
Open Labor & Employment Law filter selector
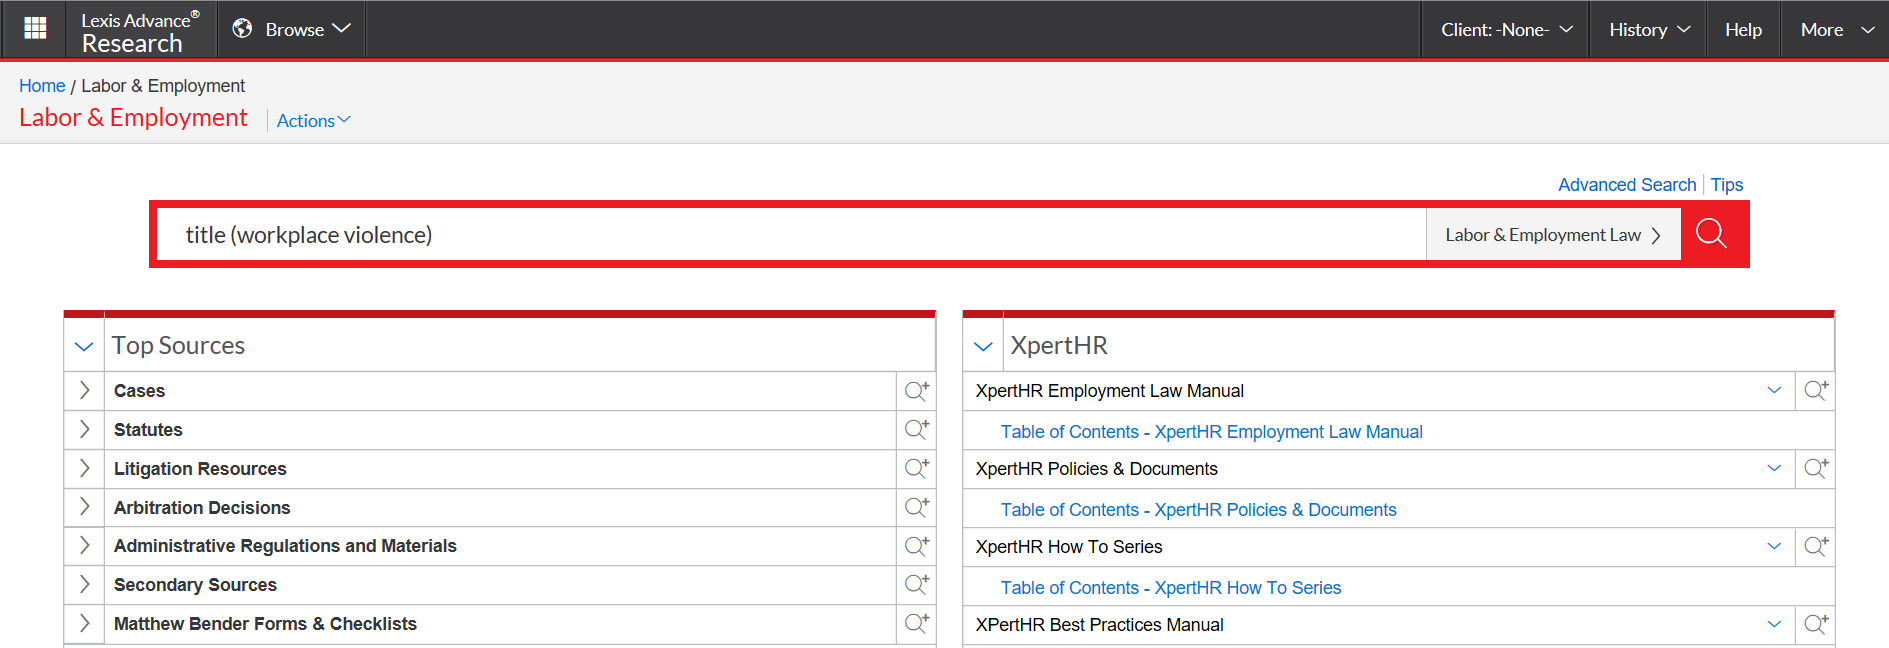(1553, 234)
